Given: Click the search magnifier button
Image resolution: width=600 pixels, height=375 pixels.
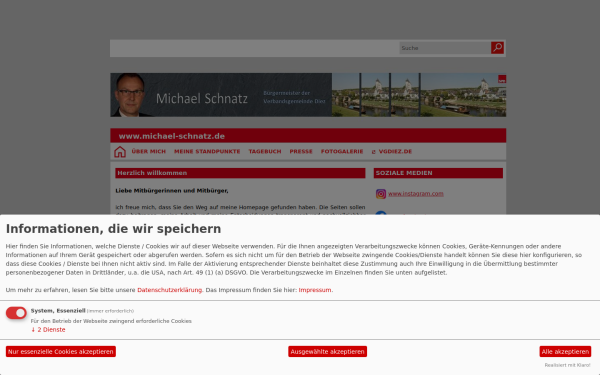Looking at the screenshot, I should (x=497, y=48).
